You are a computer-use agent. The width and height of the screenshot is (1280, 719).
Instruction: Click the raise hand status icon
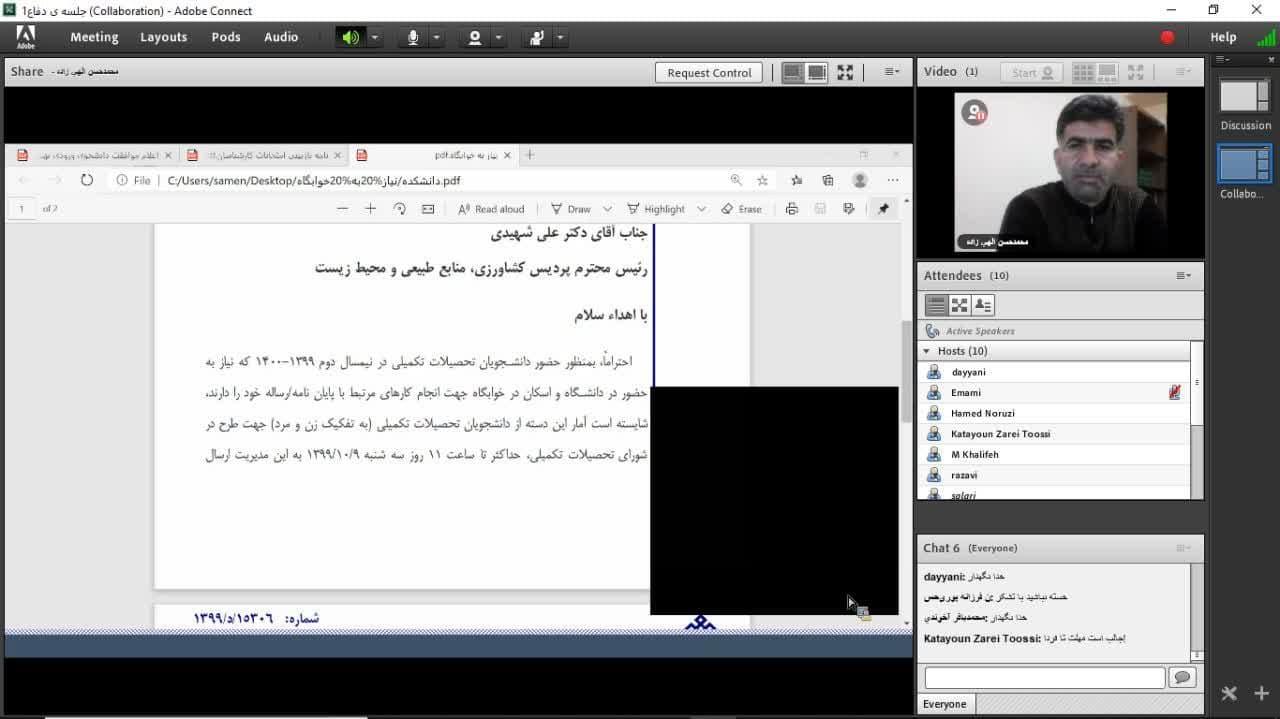tap(537, 38)
